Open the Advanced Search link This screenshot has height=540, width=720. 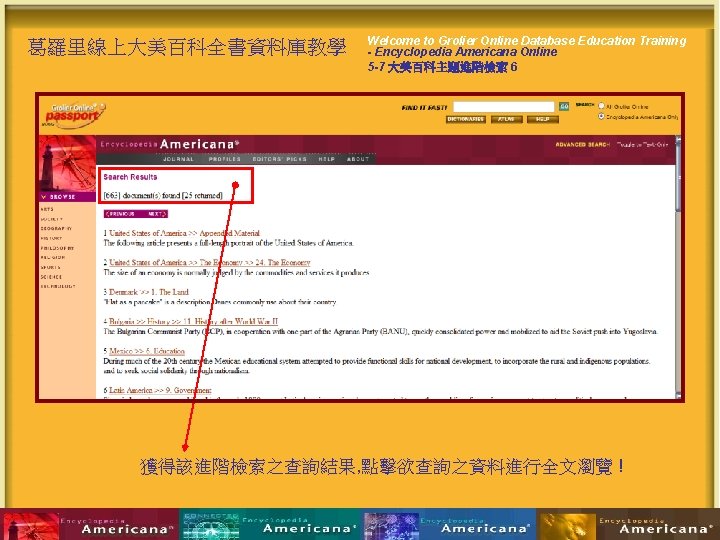point(582,145)
